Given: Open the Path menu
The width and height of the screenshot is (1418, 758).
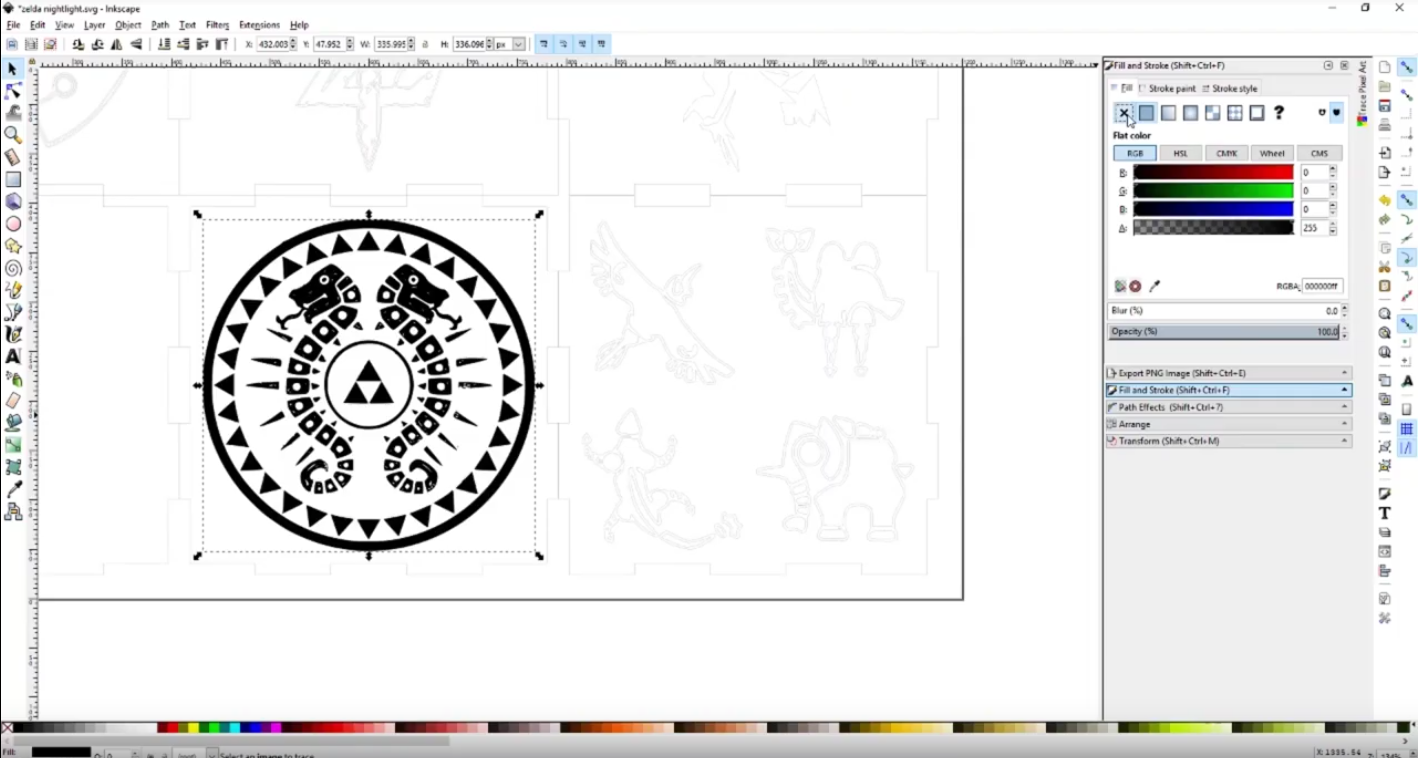Looking at the screenshot, I should point(160,25).
